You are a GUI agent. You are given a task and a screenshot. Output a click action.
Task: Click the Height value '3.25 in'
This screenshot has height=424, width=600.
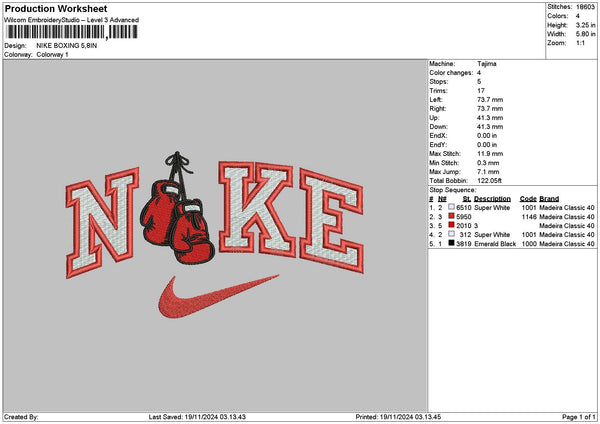[585, 25]
